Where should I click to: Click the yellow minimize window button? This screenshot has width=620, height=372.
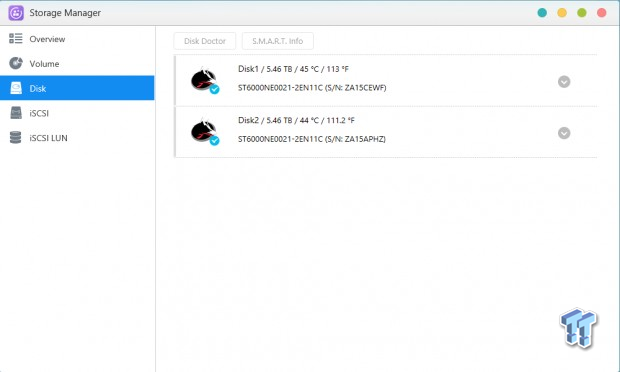pos(562,13)
